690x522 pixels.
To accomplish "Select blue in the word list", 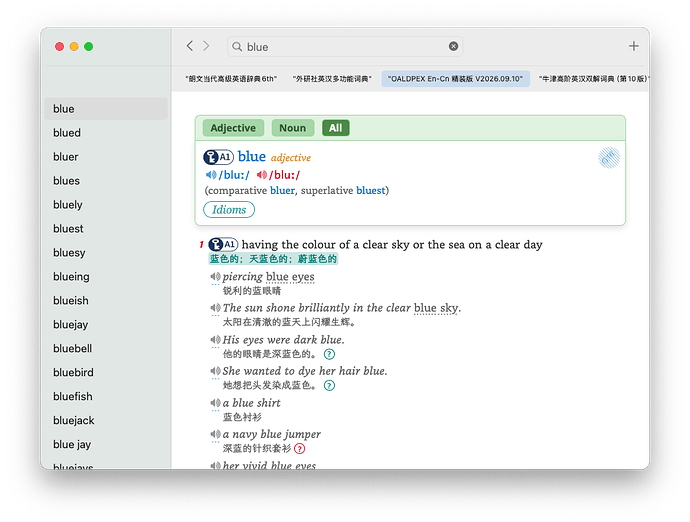I will click(106, 109).
